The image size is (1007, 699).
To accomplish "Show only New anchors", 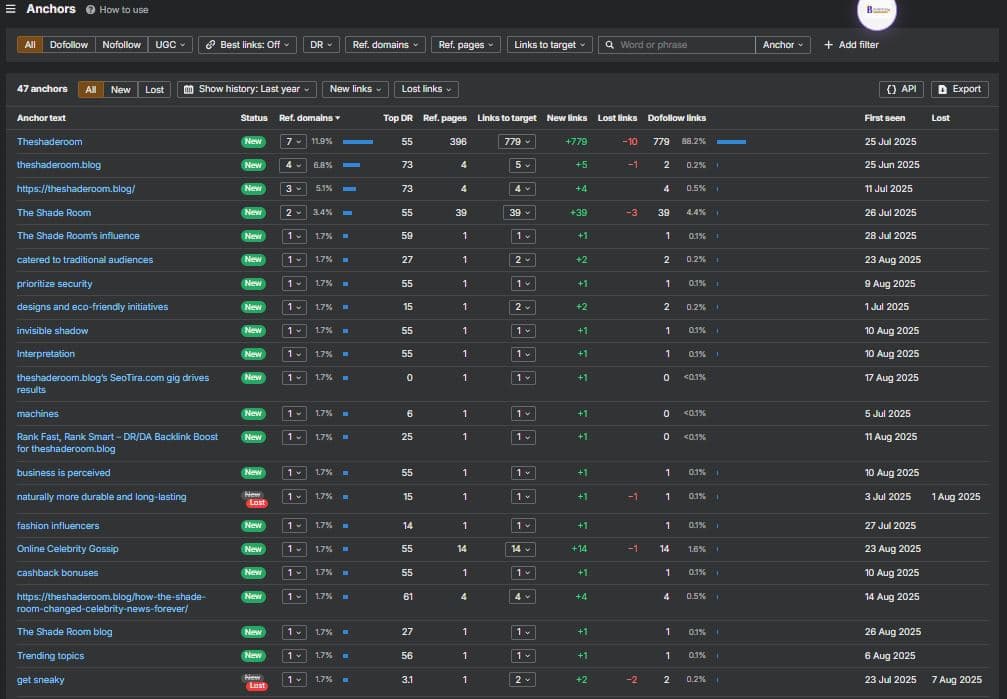I will (121, 89).
